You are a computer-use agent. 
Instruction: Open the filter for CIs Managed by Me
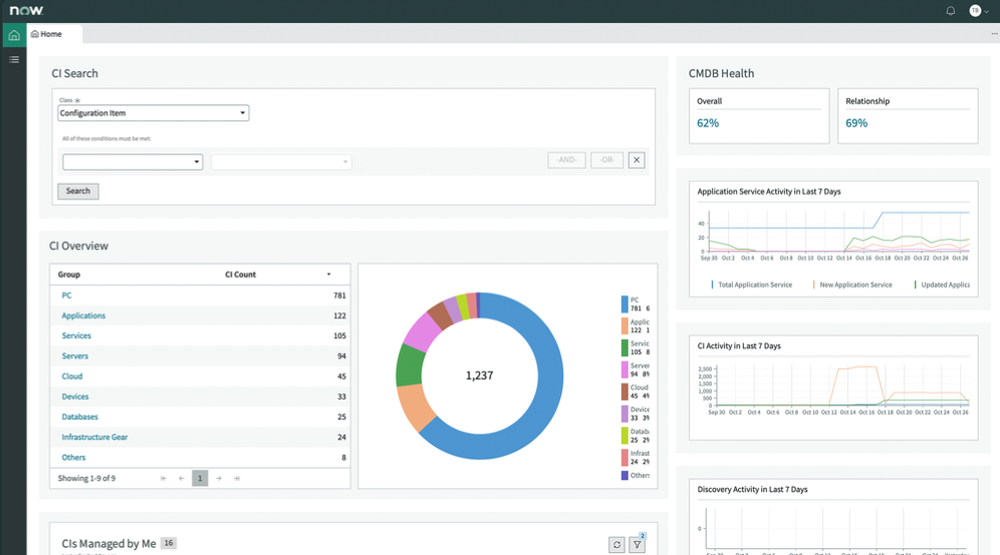coord(637,545)
